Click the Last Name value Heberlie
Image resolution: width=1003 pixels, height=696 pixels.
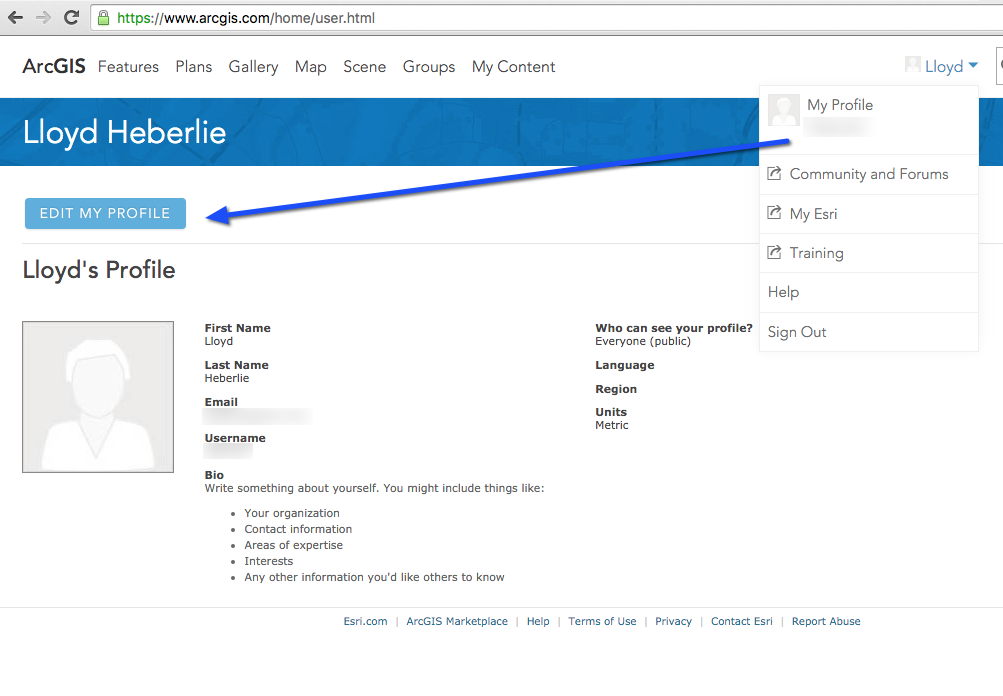(226, 378)
